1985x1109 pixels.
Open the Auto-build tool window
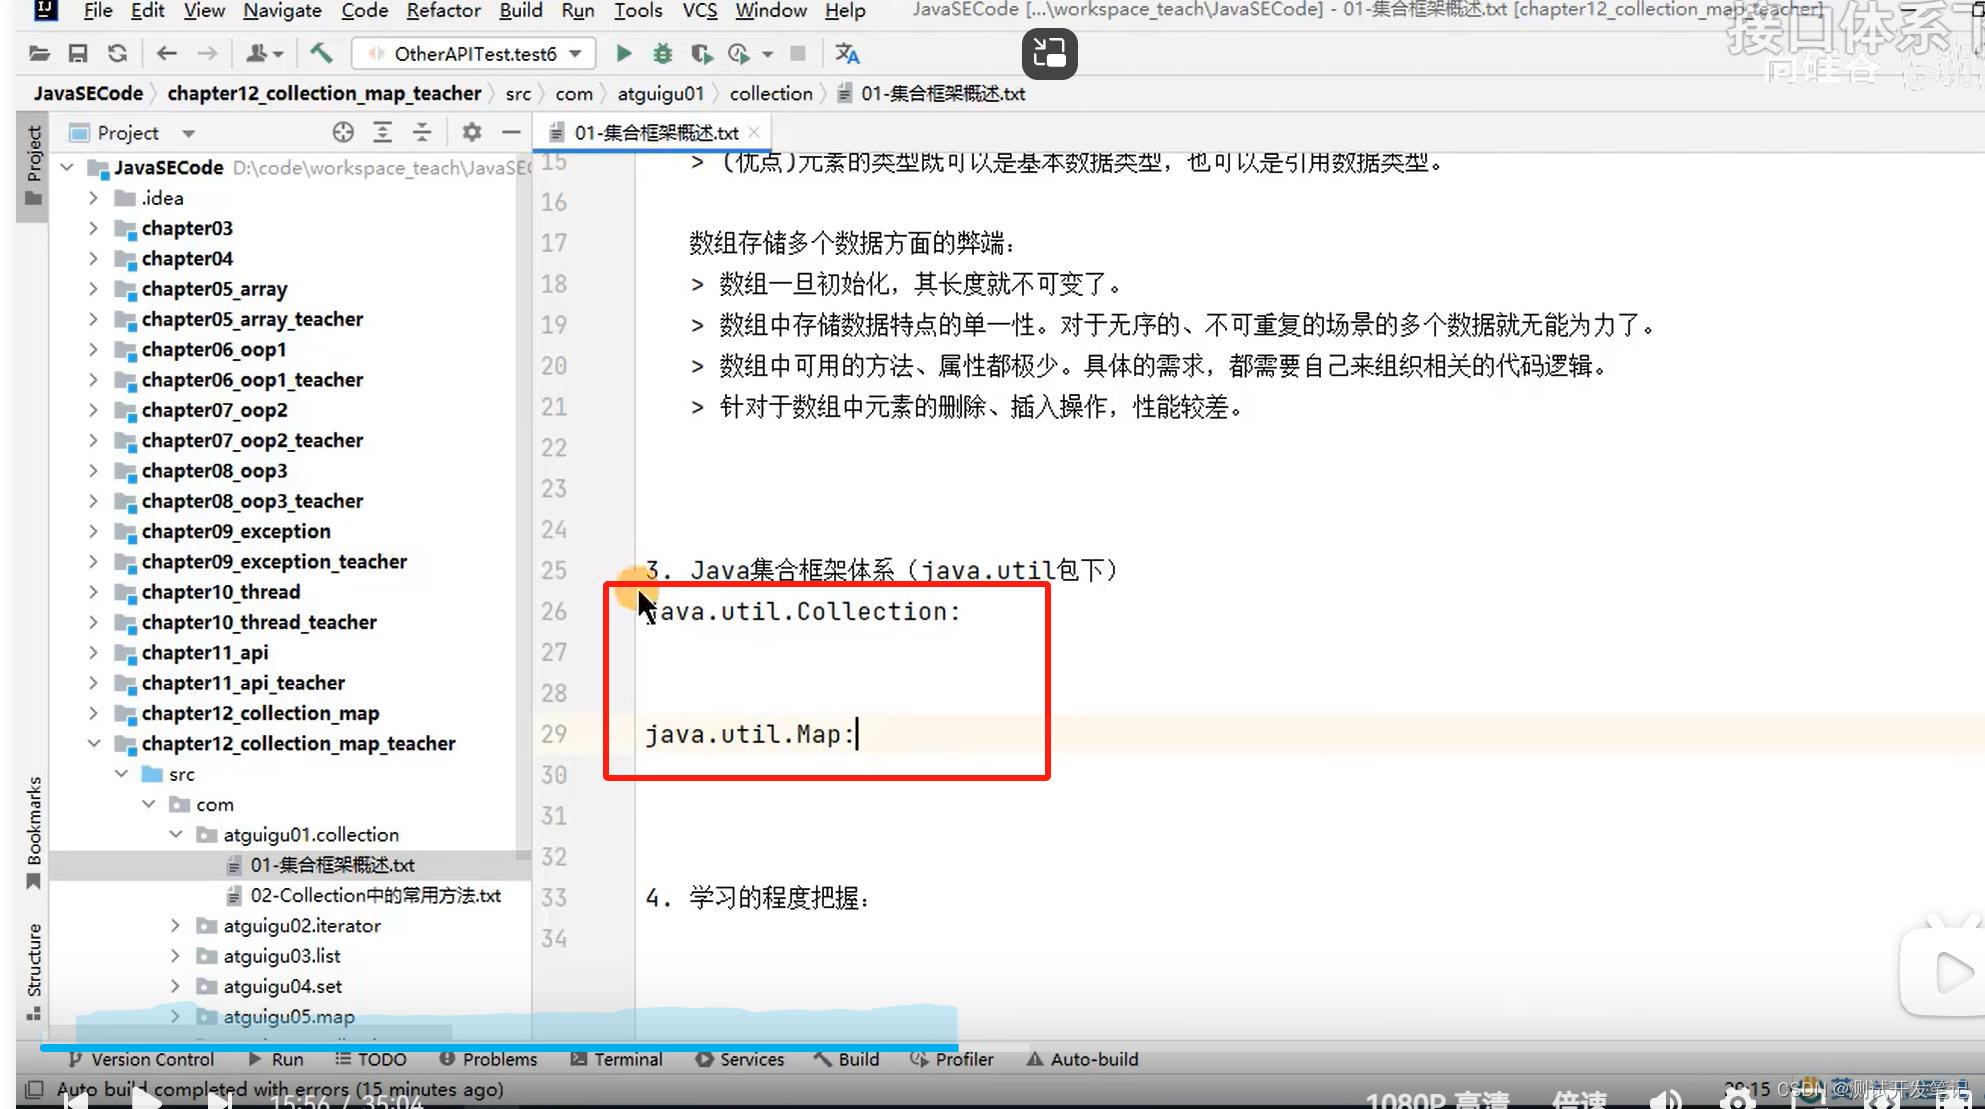1082,1059
